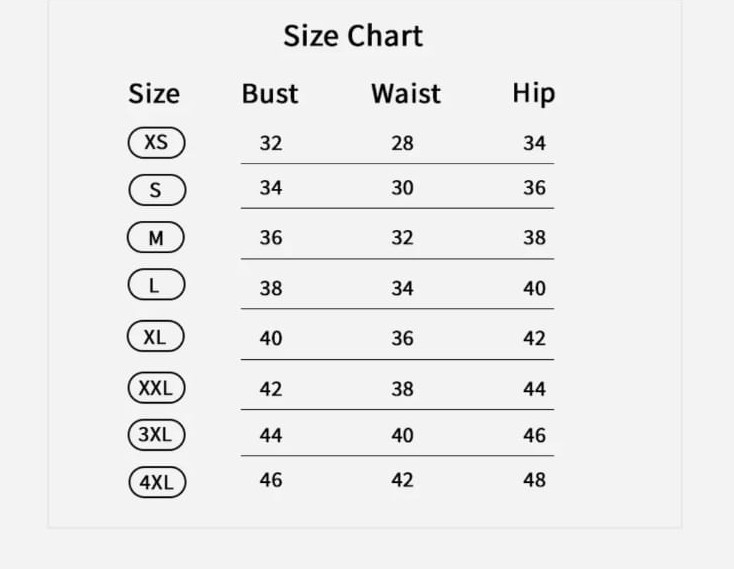Click the hip value in the S row
Image resolution: width=734 pixels, height=569 pixels.
point(534,188)
